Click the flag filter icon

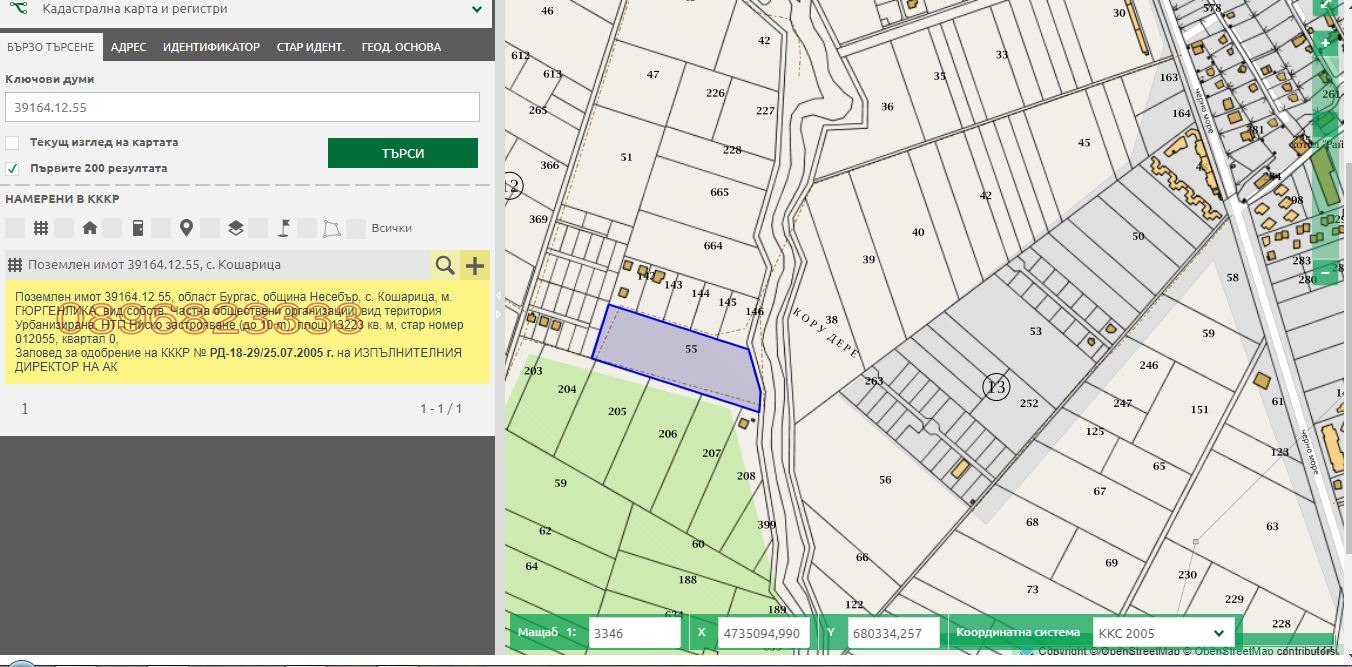(284, 228)
